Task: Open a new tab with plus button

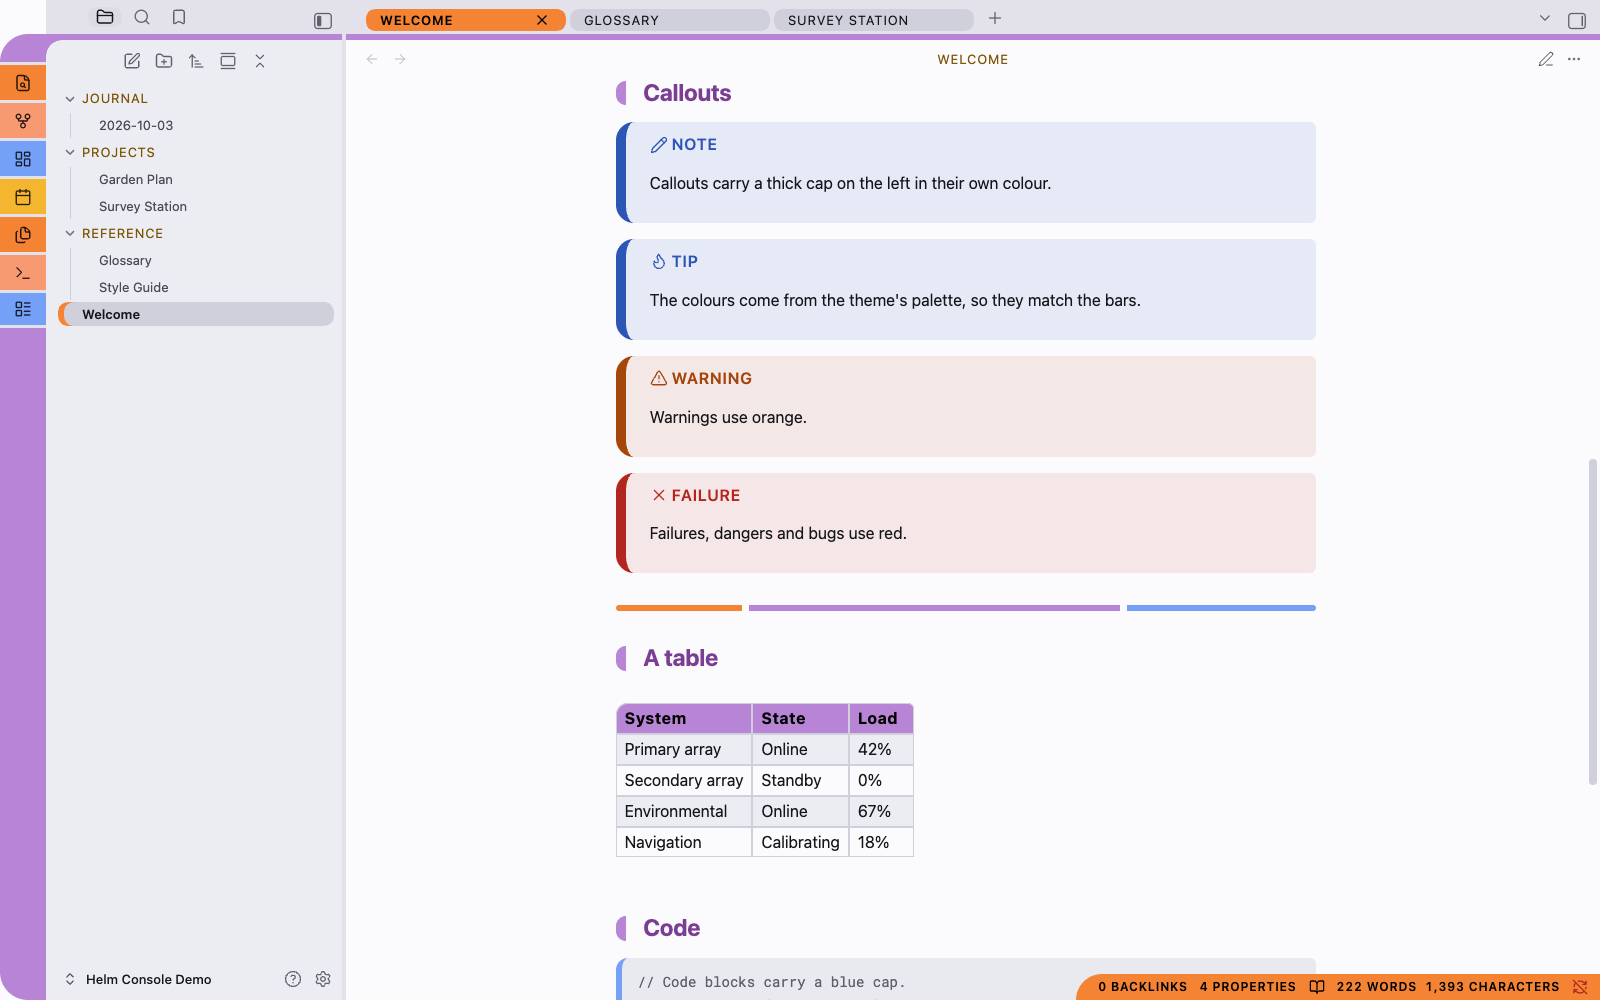Action: click(995, 19)
